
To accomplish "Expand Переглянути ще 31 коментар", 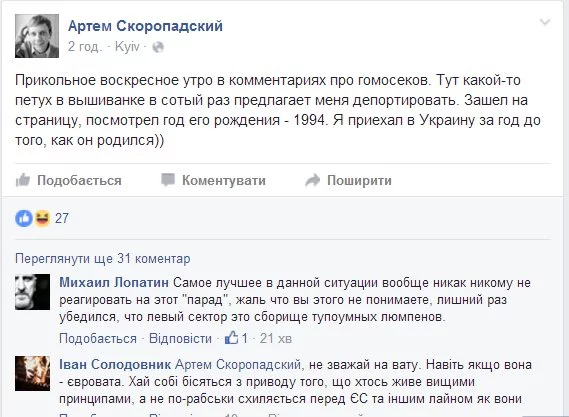I will coord(103,259).
